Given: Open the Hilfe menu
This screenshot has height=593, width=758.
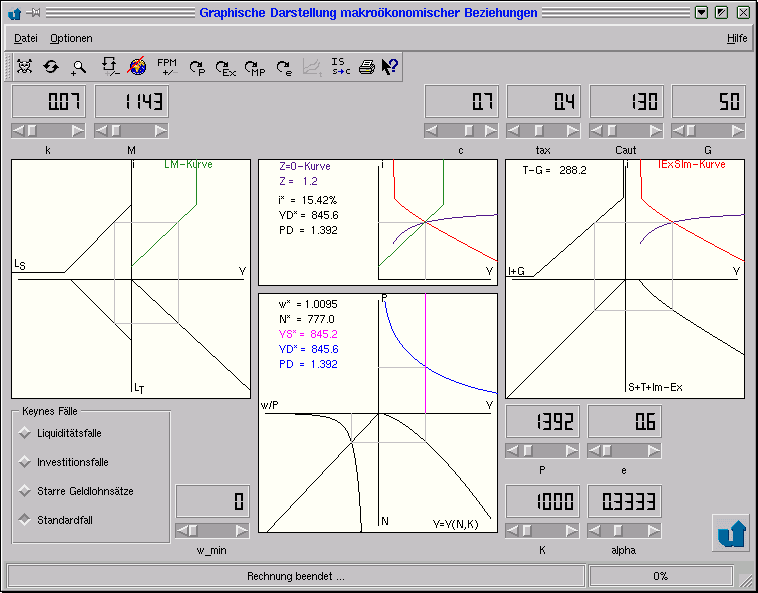Looking at the screenshot, I should click(737, 38).
